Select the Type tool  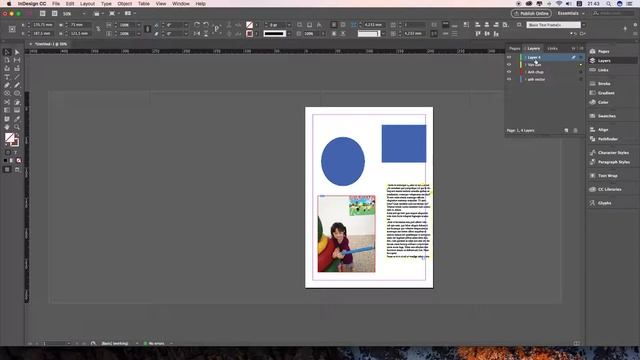tap(7, 77)
